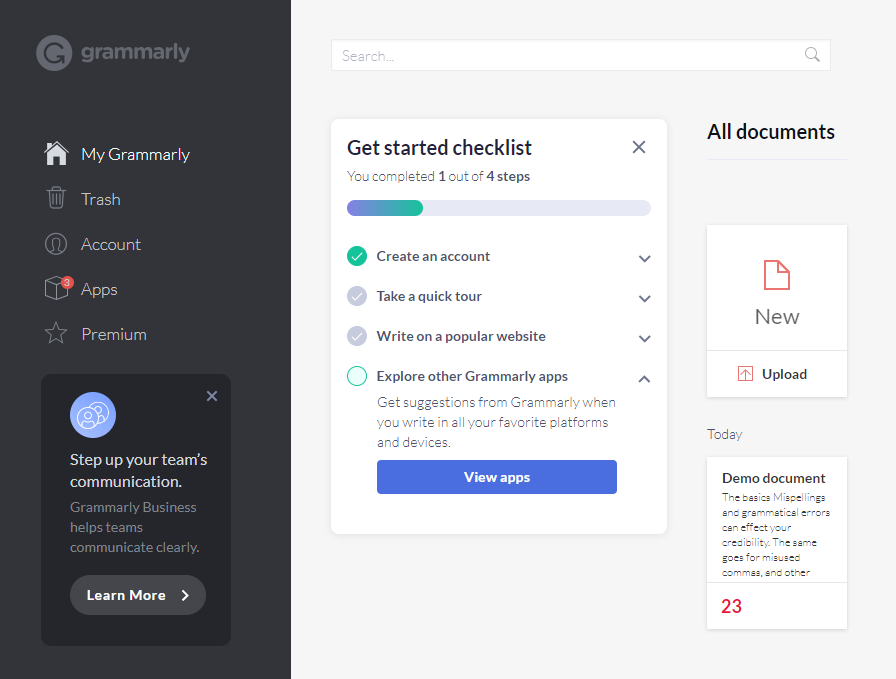896x679 pixels.
Task: Click the 23 score on Demo document
Action: [x=731, y=606]
